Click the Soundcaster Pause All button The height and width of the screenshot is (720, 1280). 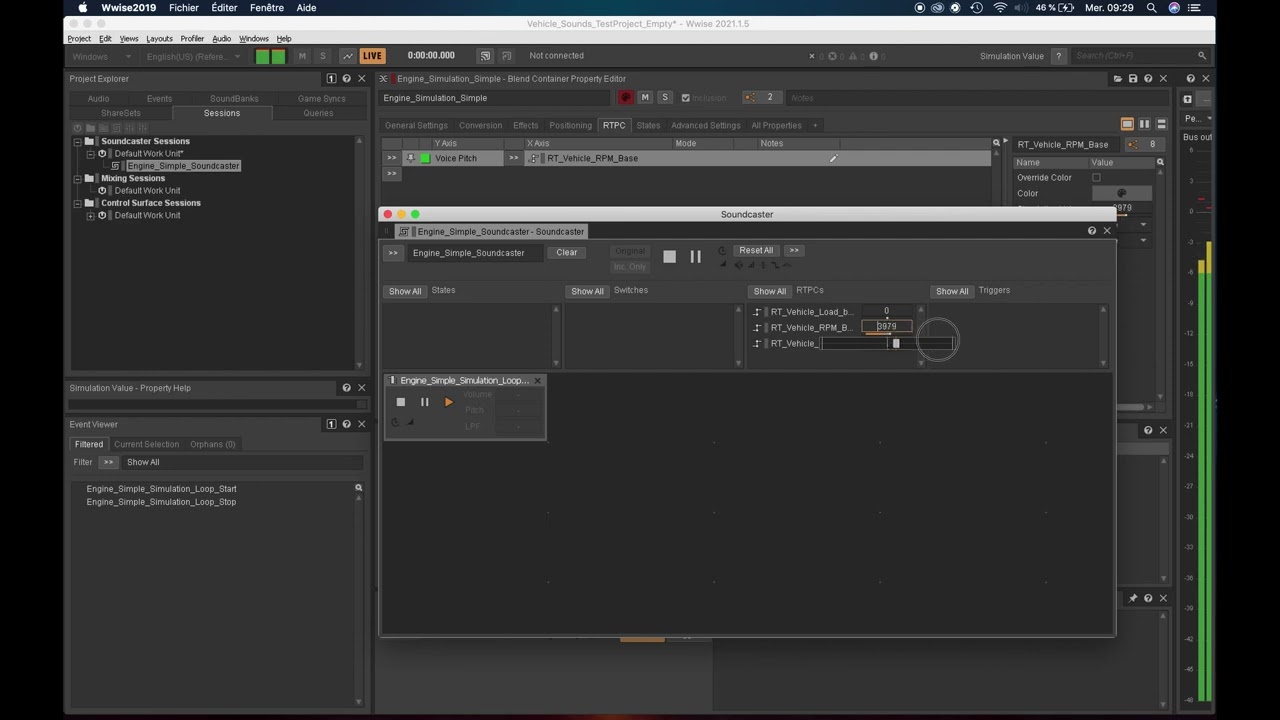point(695,257)
